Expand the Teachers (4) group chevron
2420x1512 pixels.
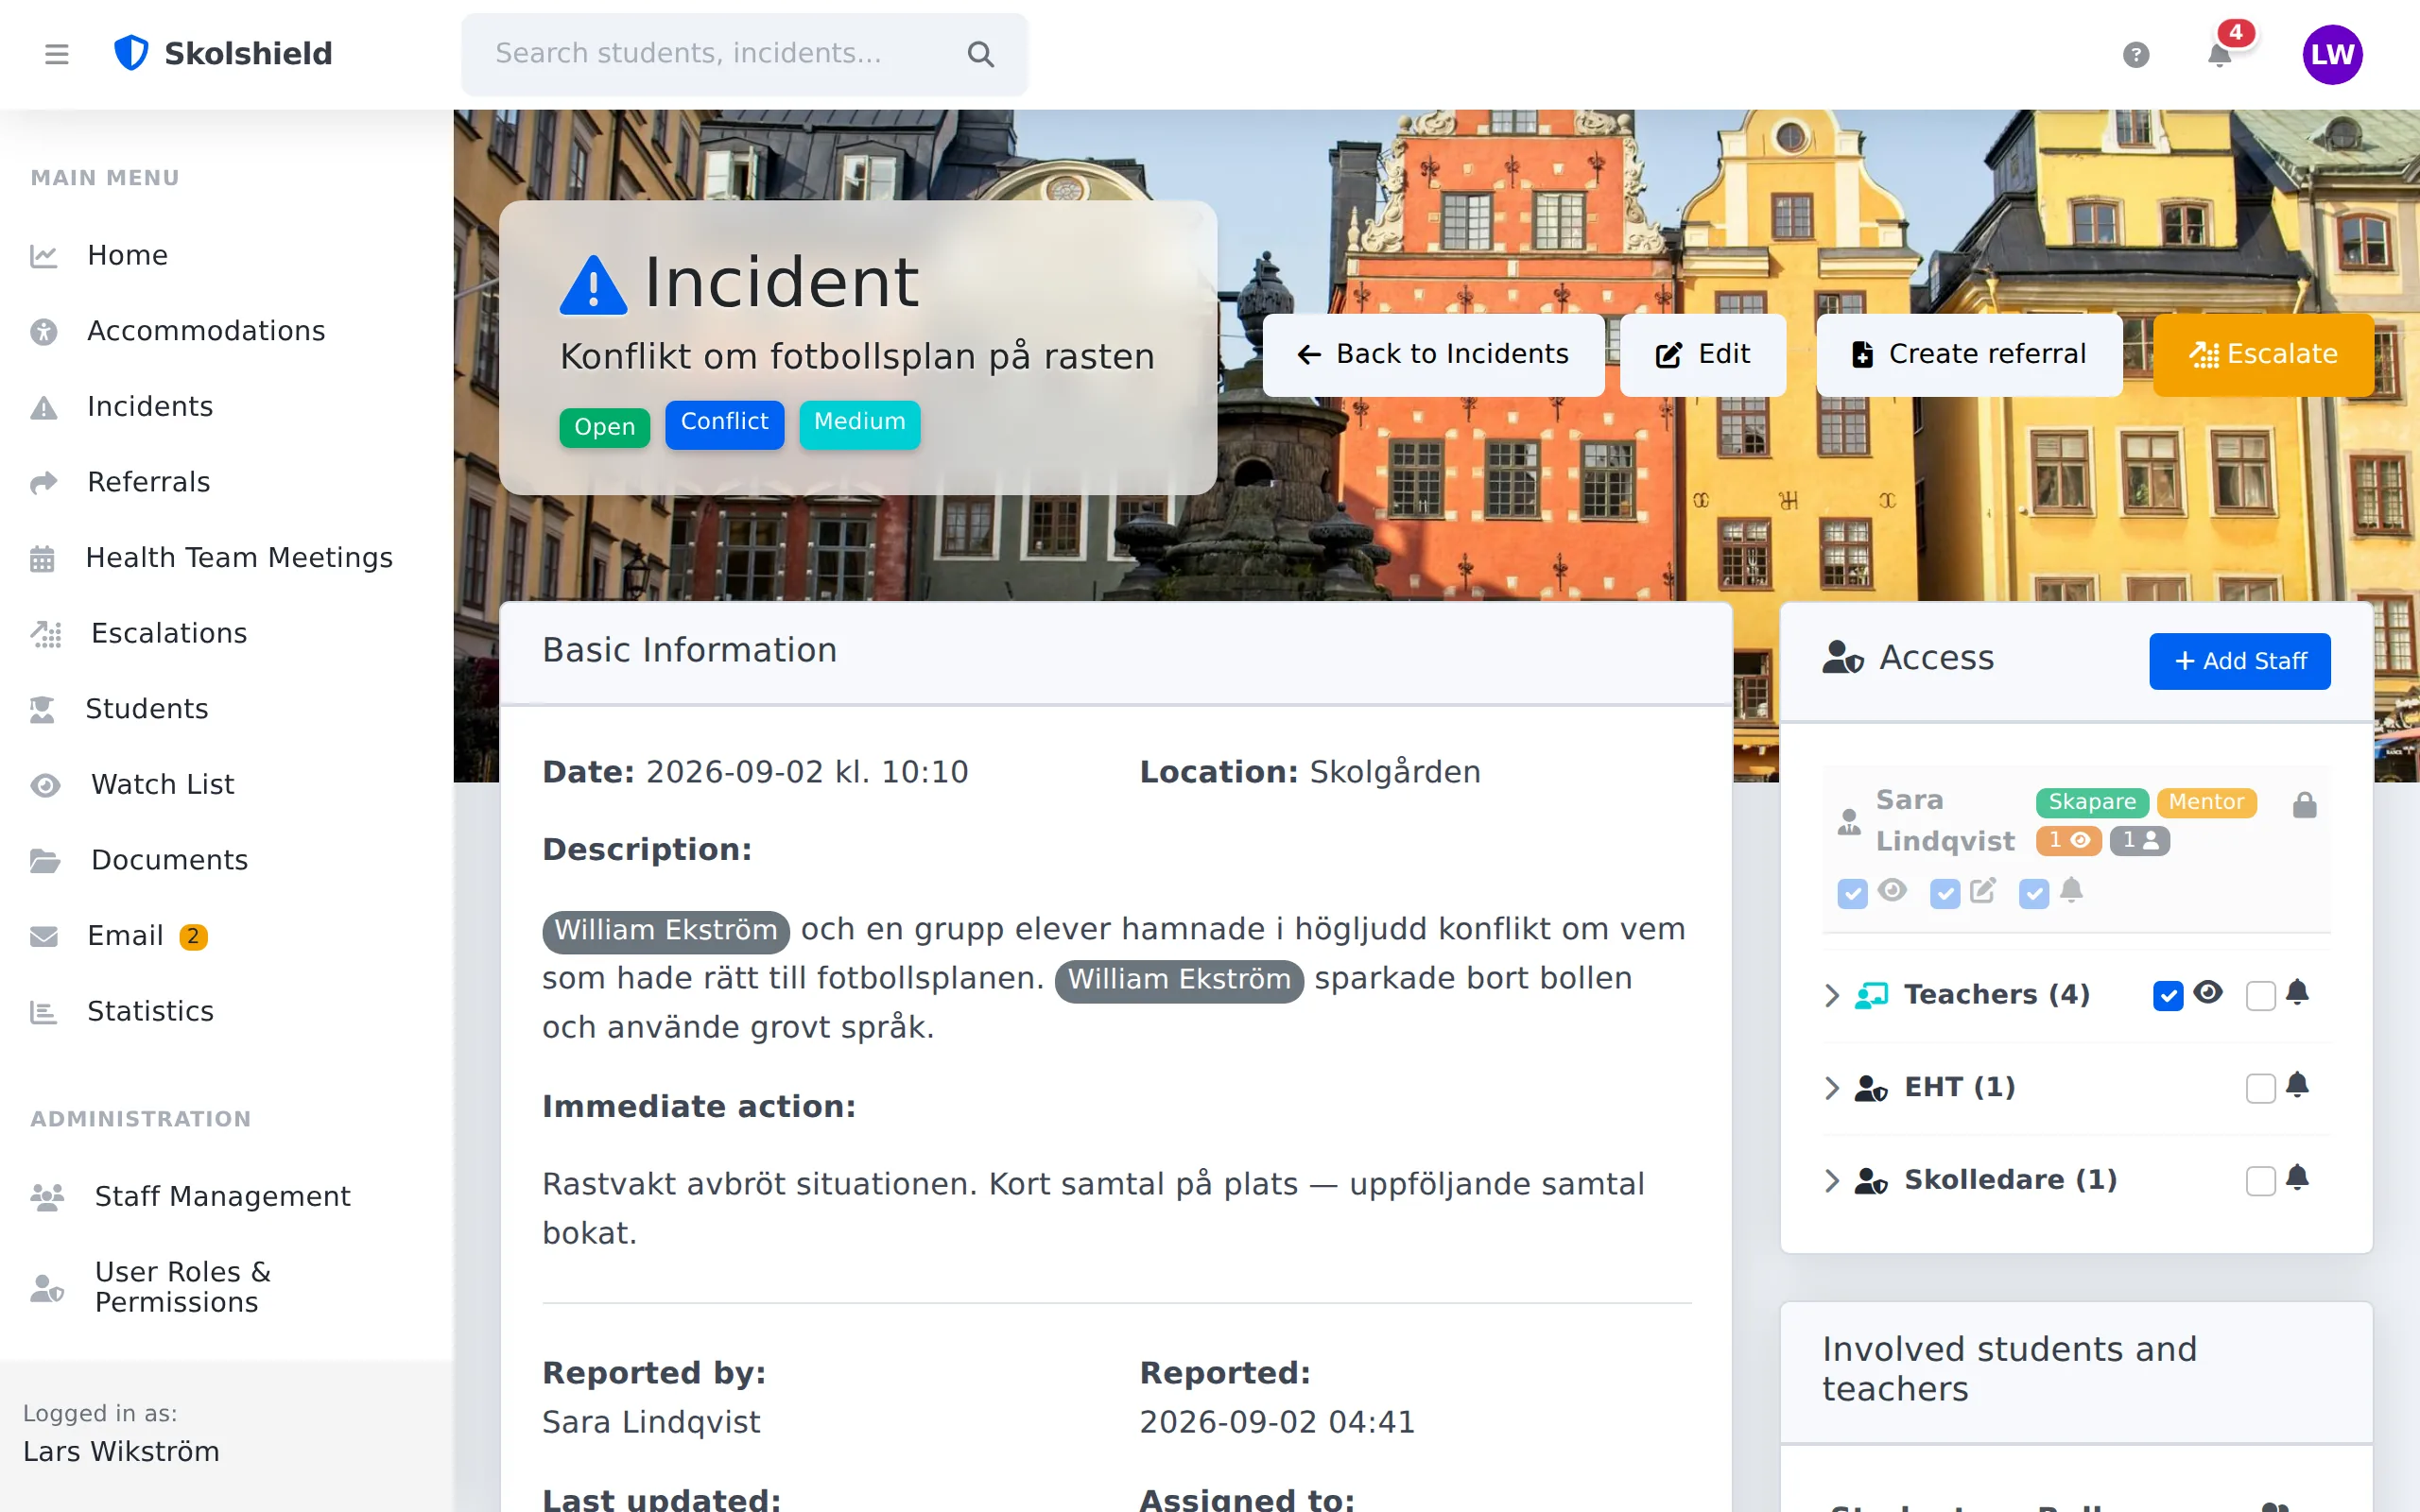pyautogui.click(x=1831, y=996)
